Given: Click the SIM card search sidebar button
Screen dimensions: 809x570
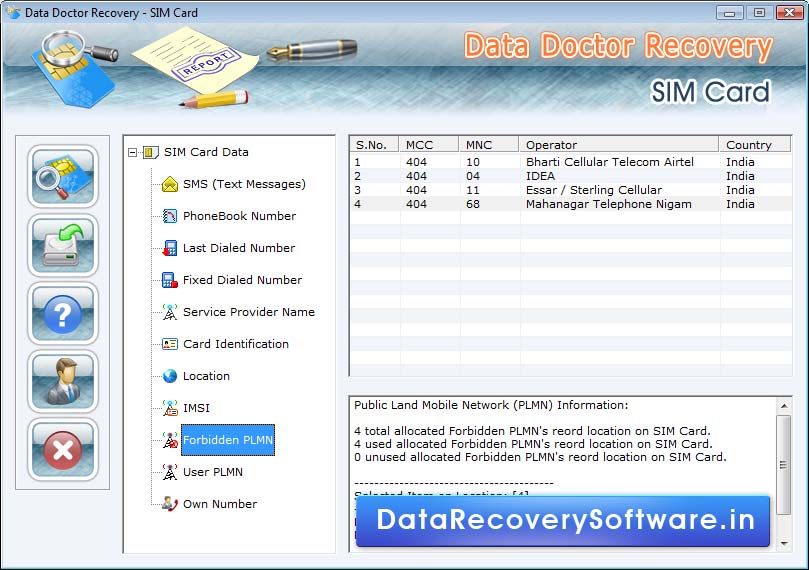Looking at the screenshot, I should coord(63,176).
